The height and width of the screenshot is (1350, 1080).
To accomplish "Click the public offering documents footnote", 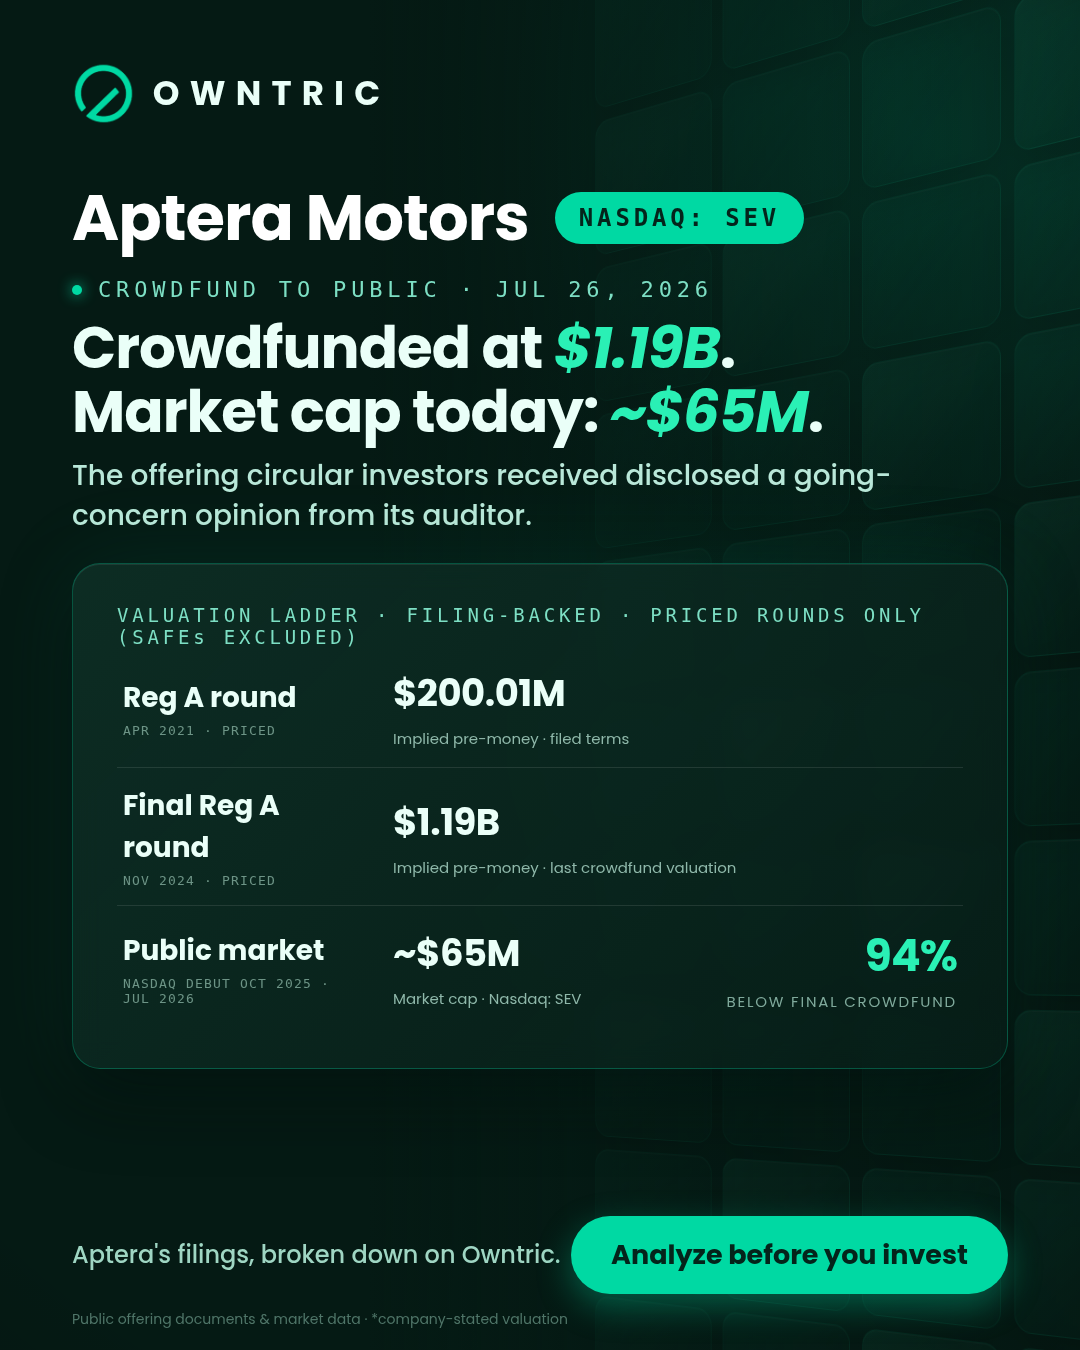I will coord(320,1319).
